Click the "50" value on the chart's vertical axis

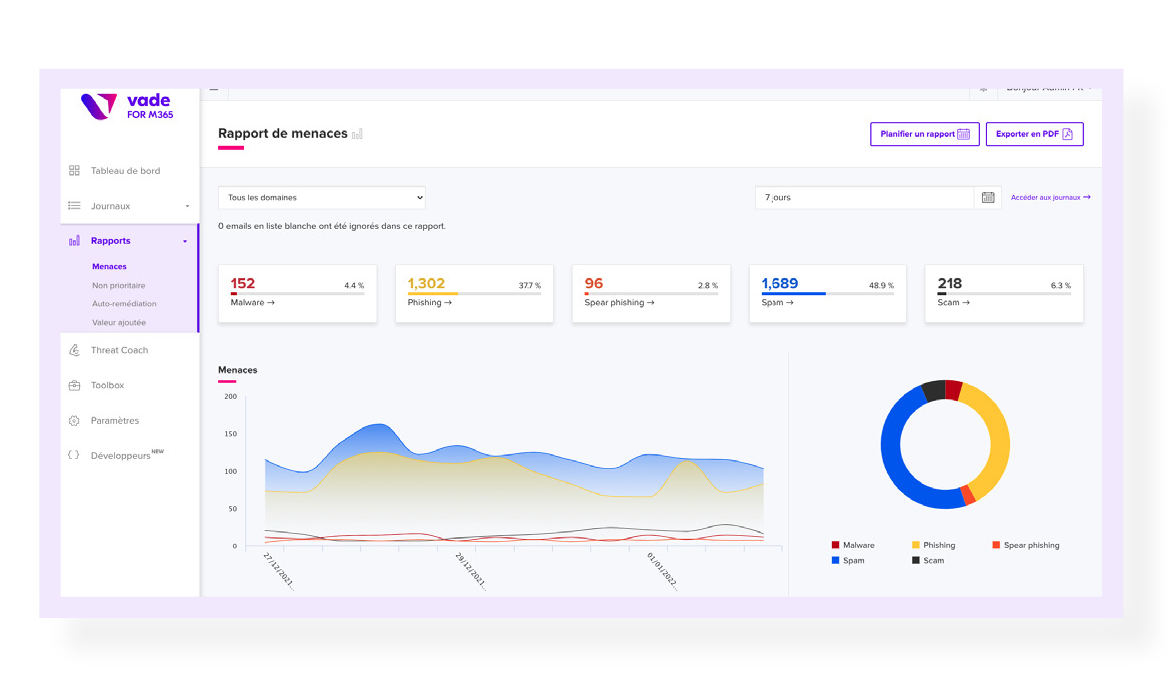233,509
